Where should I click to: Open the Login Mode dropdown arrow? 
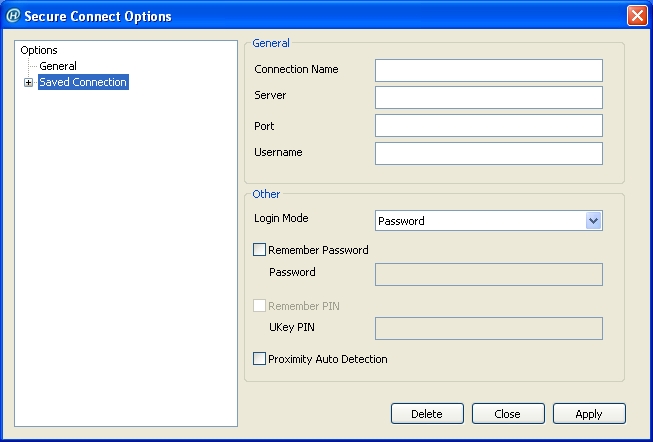593,221
